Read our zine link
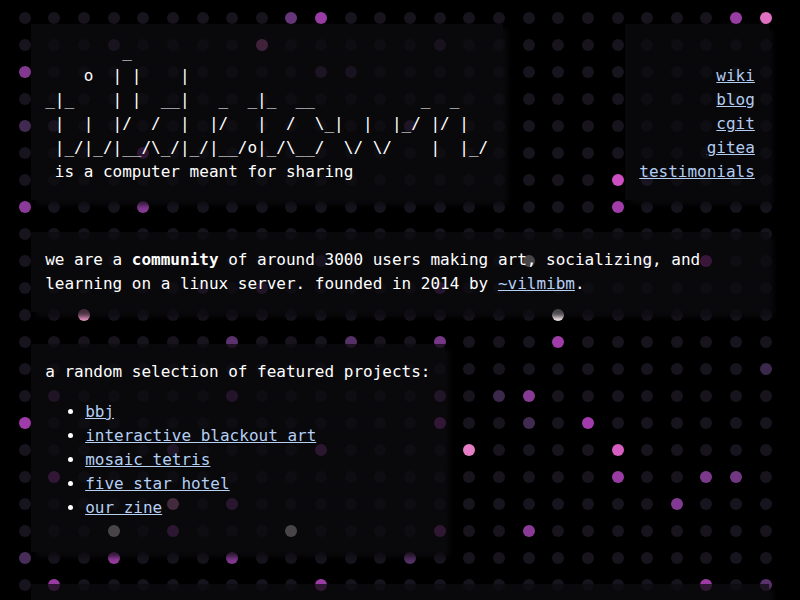Screen dimensions: 800x600 [x=123, y=508]
